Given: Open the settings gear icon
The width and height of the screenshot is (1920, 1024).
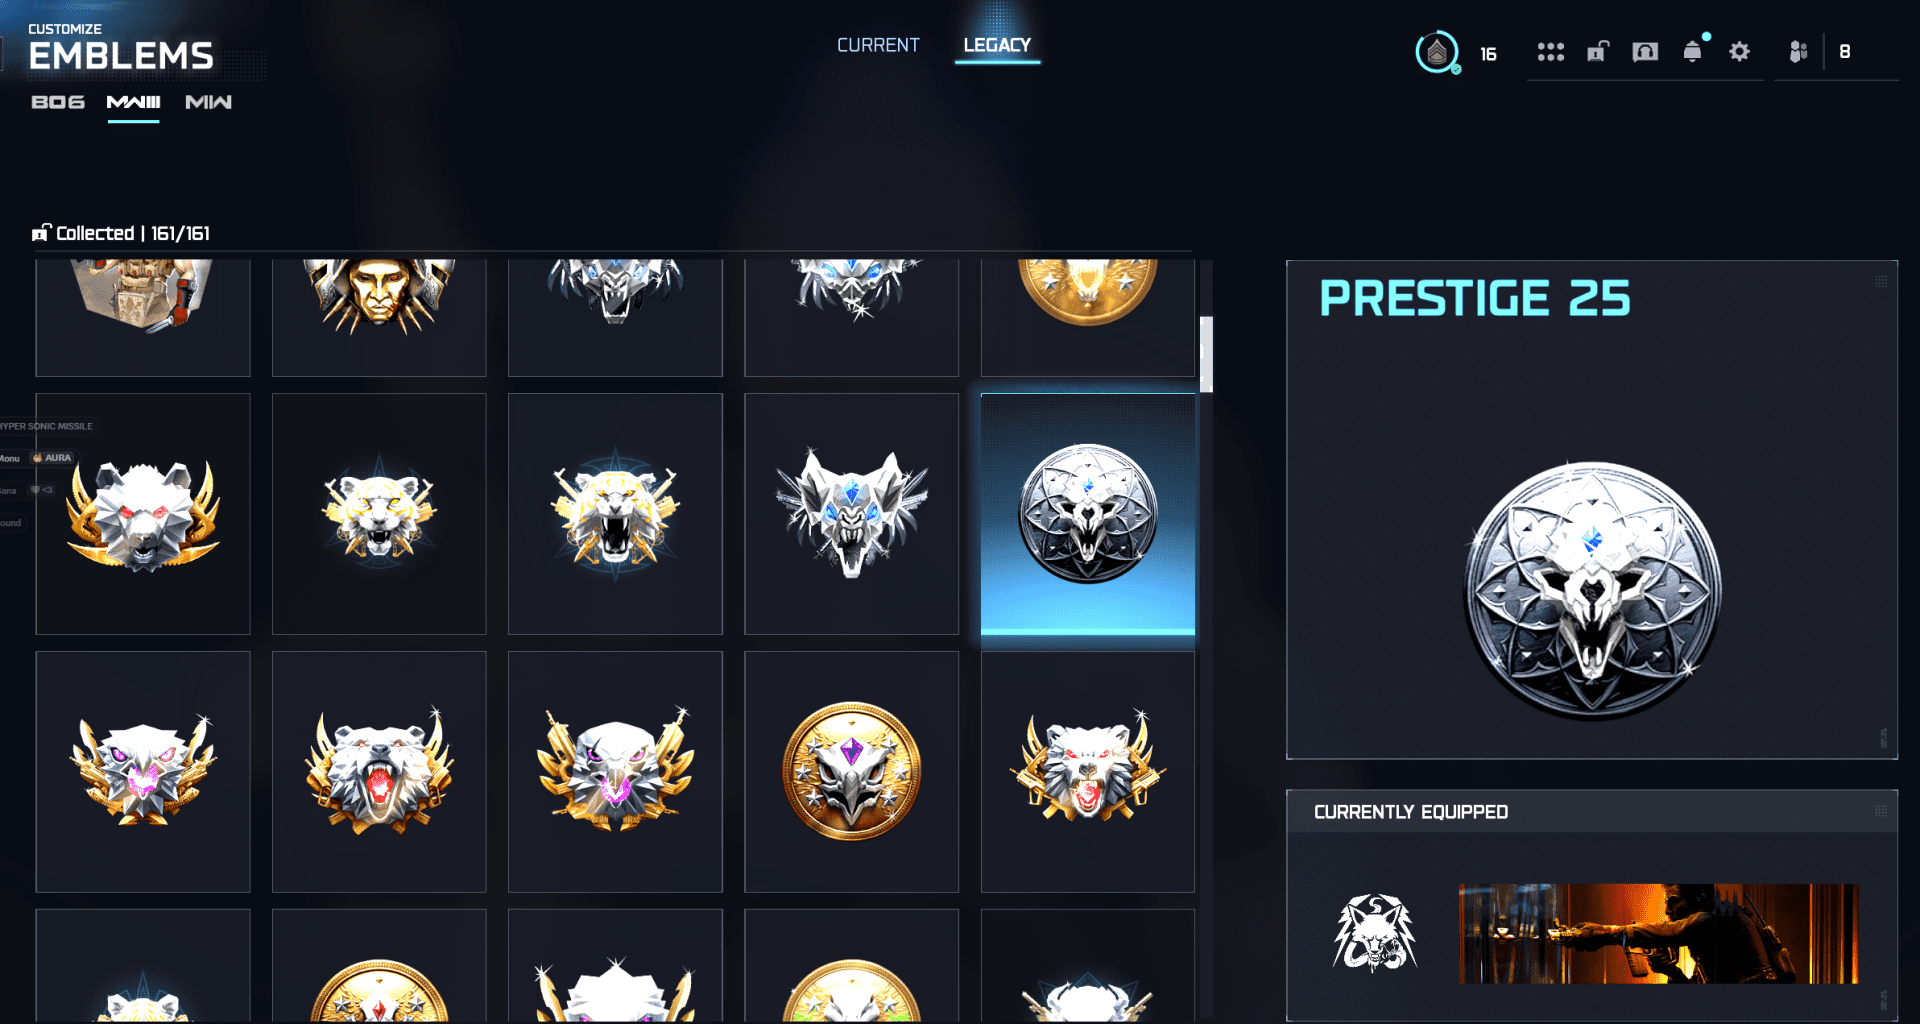Looking at the screenshot, I should click(x=1740, y=52).
